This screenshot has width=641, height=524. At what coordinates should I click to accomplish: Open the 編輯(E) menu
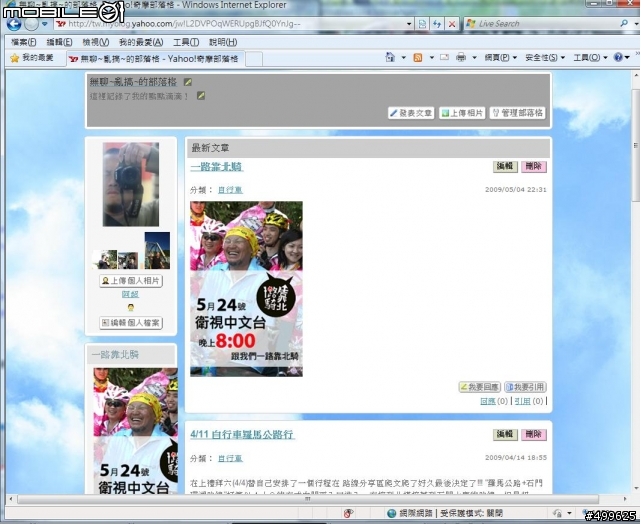point(59,42)
